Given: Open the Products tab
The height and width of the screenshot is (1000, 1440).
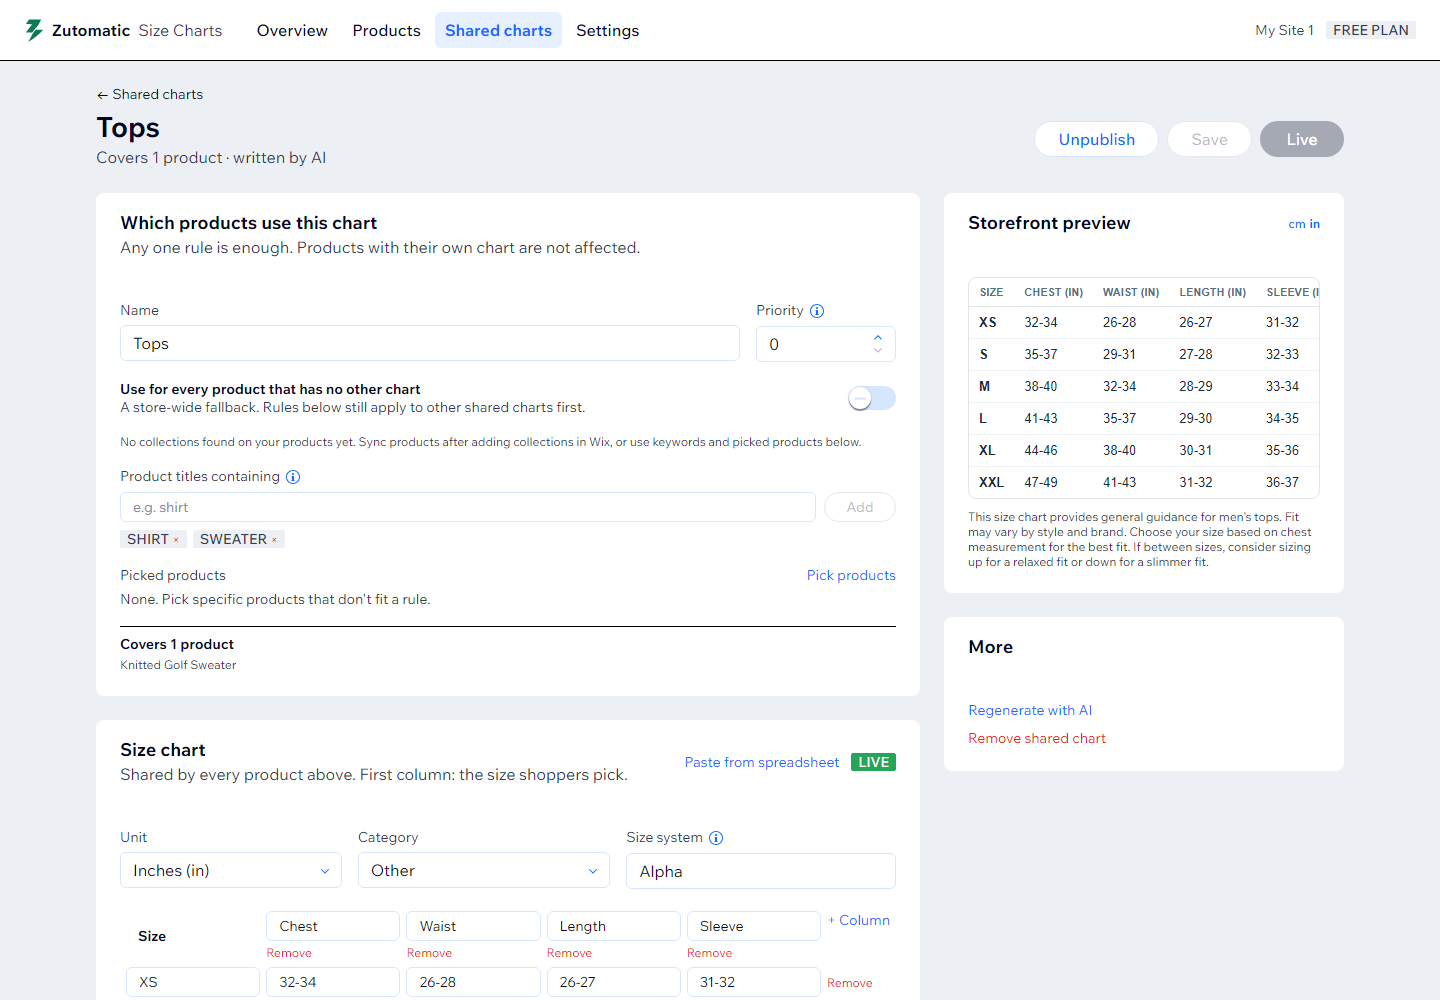Looking at the screenshot, I should (x=386, y=30).
